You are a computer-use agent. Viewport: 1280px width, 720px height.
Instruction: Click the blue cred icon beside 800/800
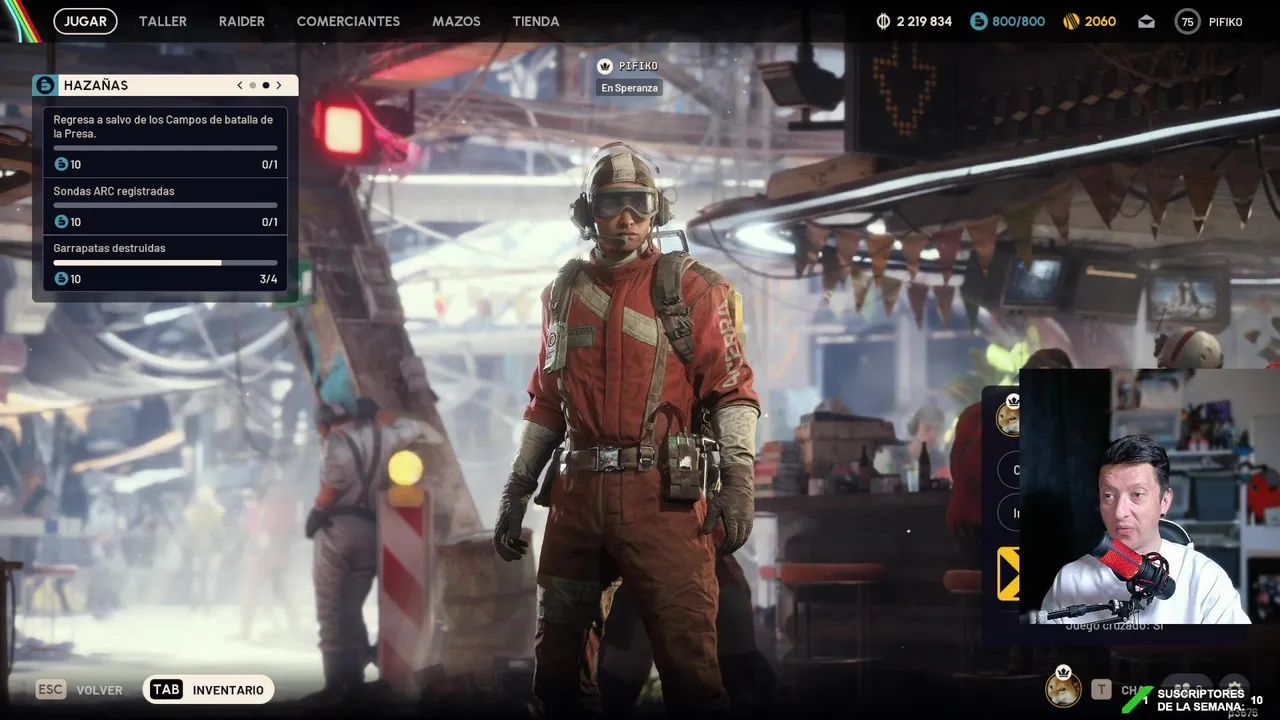coord(979,21)
